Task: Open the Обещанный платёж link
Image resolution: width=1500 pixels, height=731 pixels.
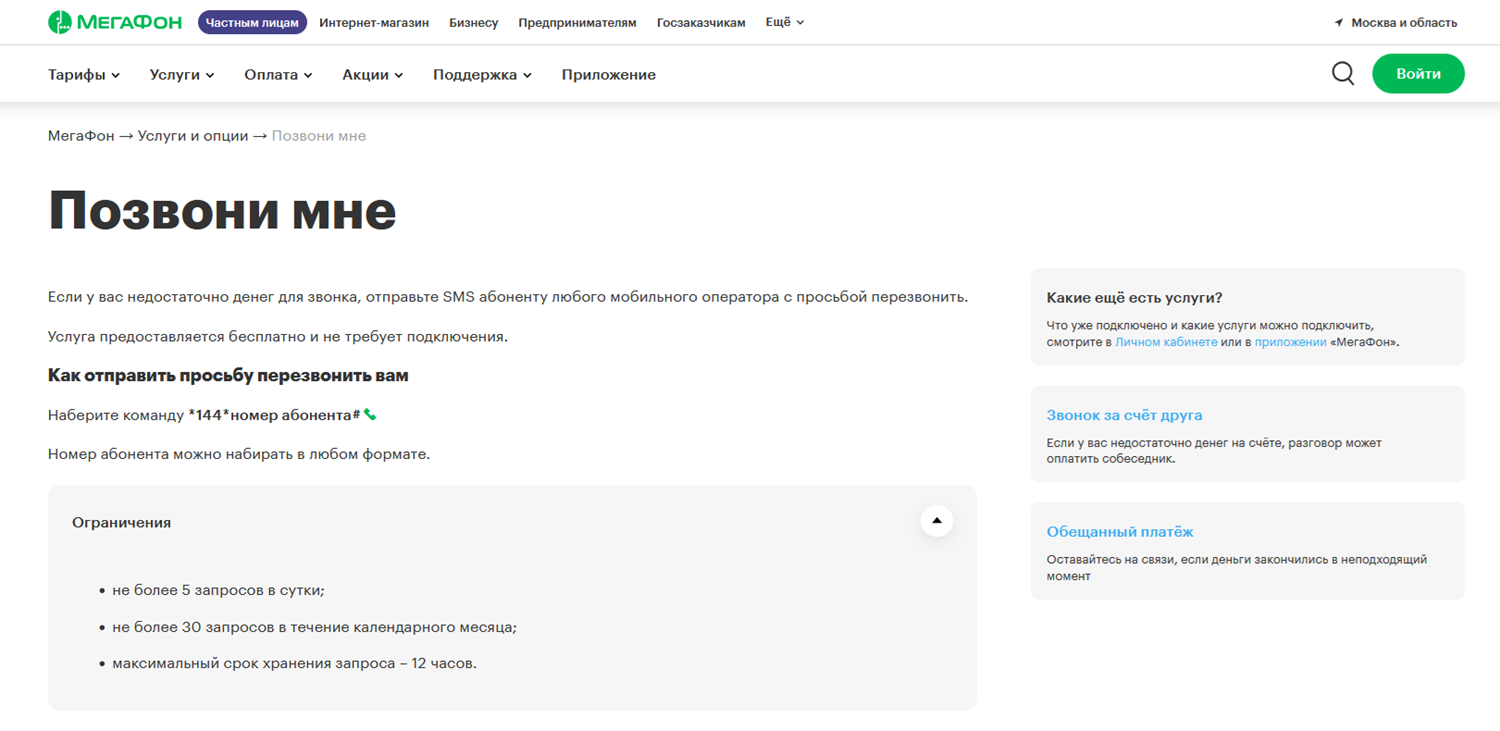Action: point(1120,532)
